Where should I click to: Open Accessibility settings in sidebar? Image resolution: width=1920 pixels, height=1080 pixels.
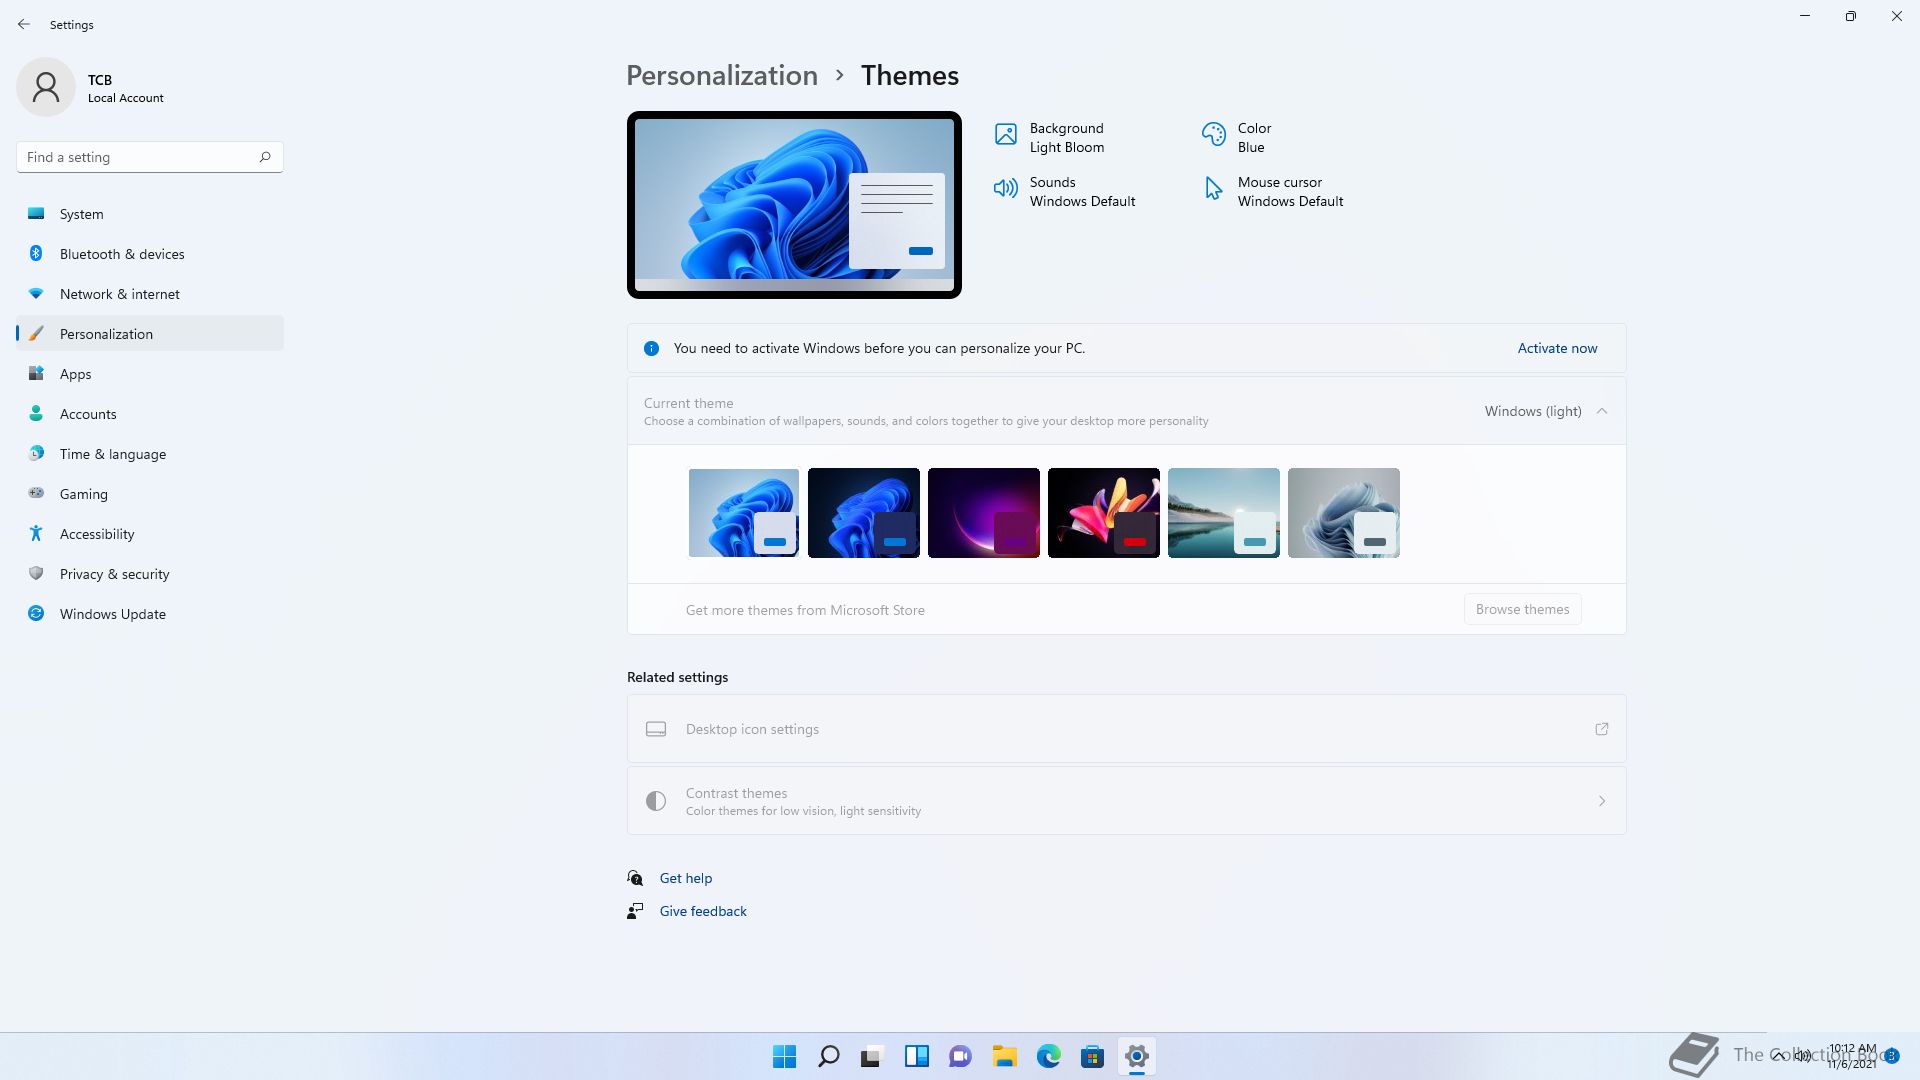click(96, 534)
